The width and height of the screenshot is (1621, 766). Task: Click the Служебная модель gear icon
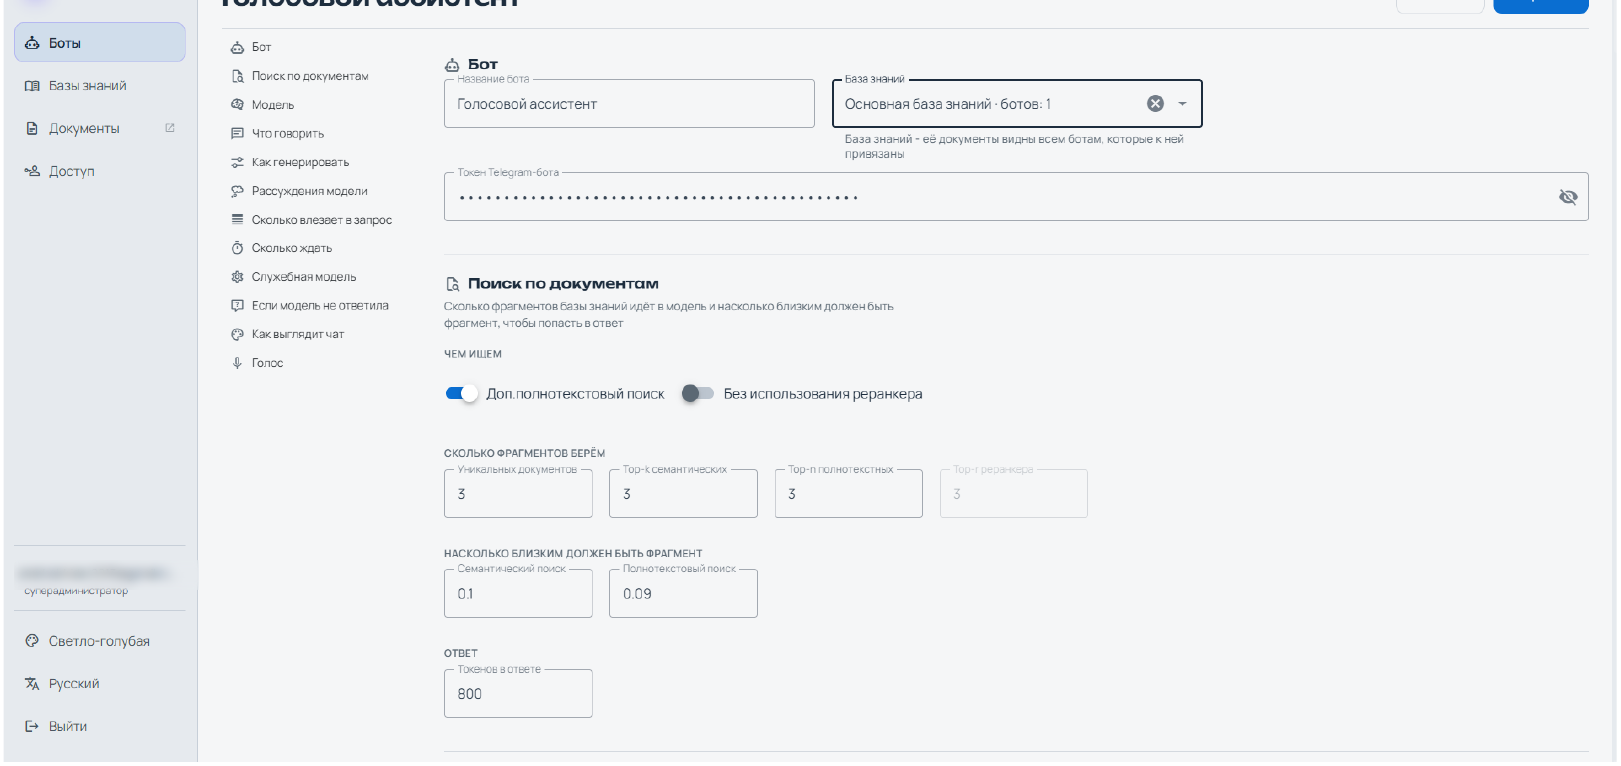[237, 277]
